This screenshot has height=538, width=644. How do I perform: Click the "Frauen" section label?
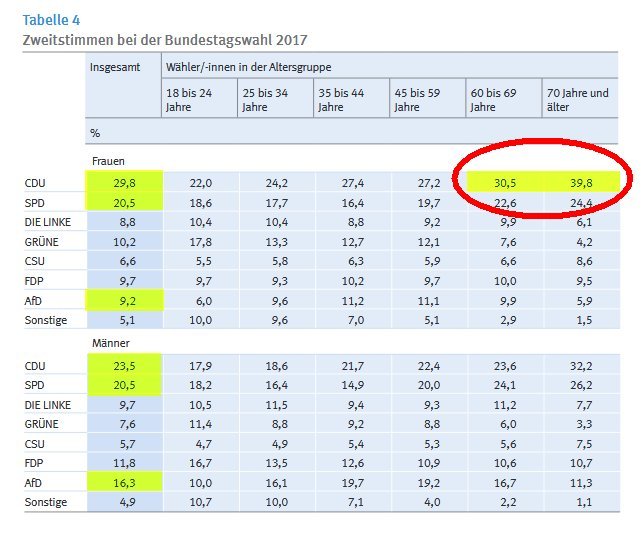107,161
